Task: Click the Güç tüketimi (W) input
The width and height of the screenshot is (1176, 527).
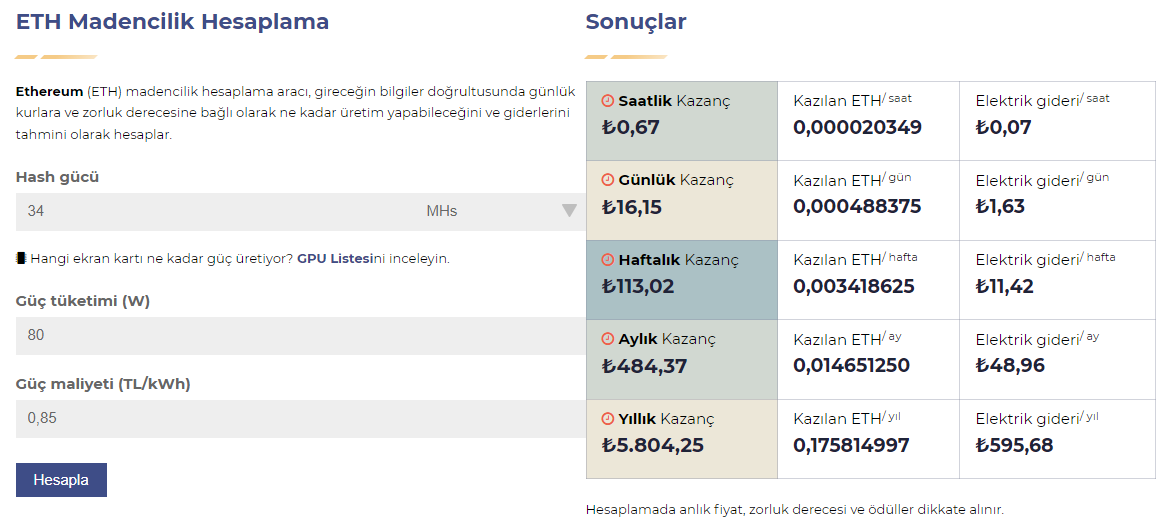Action: (x=300, y=335)
